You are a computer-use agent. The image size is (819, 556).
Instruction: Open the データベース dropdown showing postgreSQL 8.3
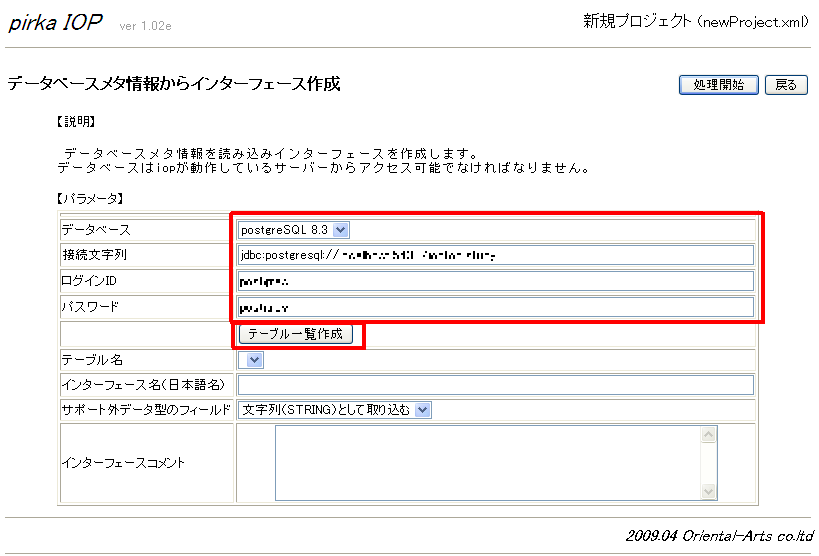pyautogui.click(x=293, y=230)
